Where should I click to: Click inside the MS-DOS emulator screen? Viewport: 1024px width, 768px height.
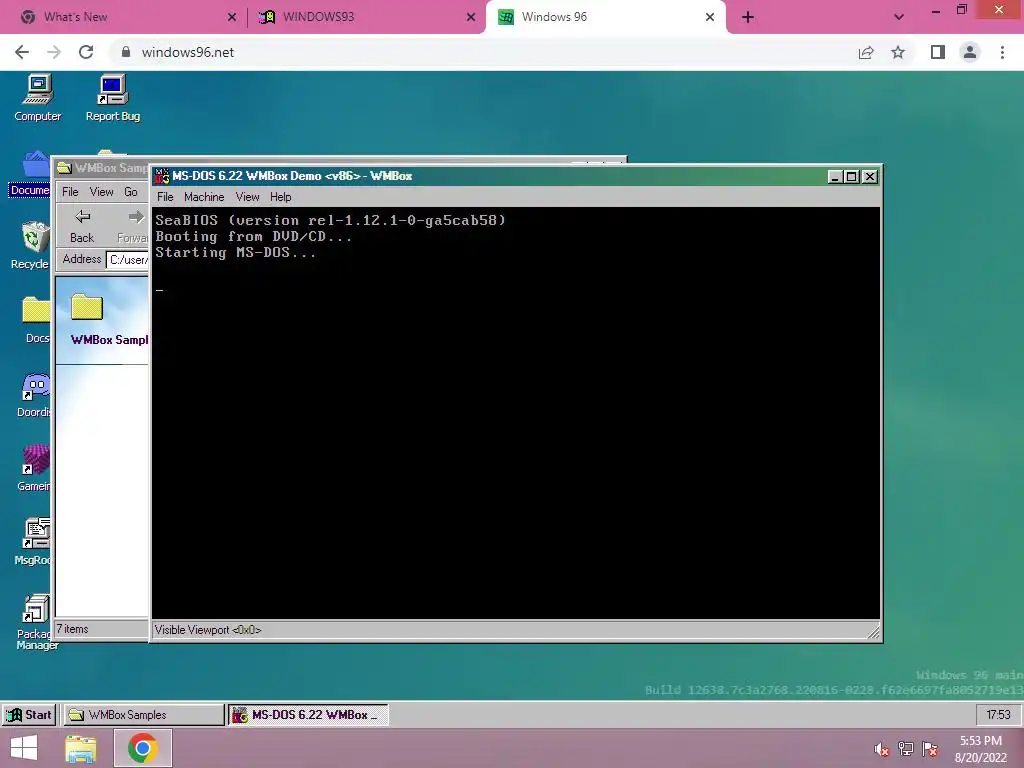tap(516, 413)
